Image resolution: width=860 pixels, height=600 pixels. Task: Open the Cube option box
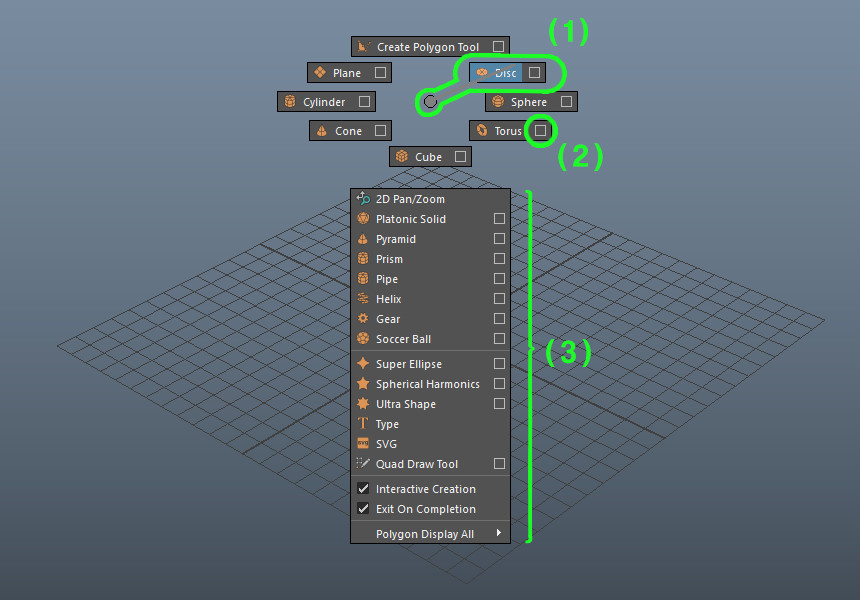[460, 156]
